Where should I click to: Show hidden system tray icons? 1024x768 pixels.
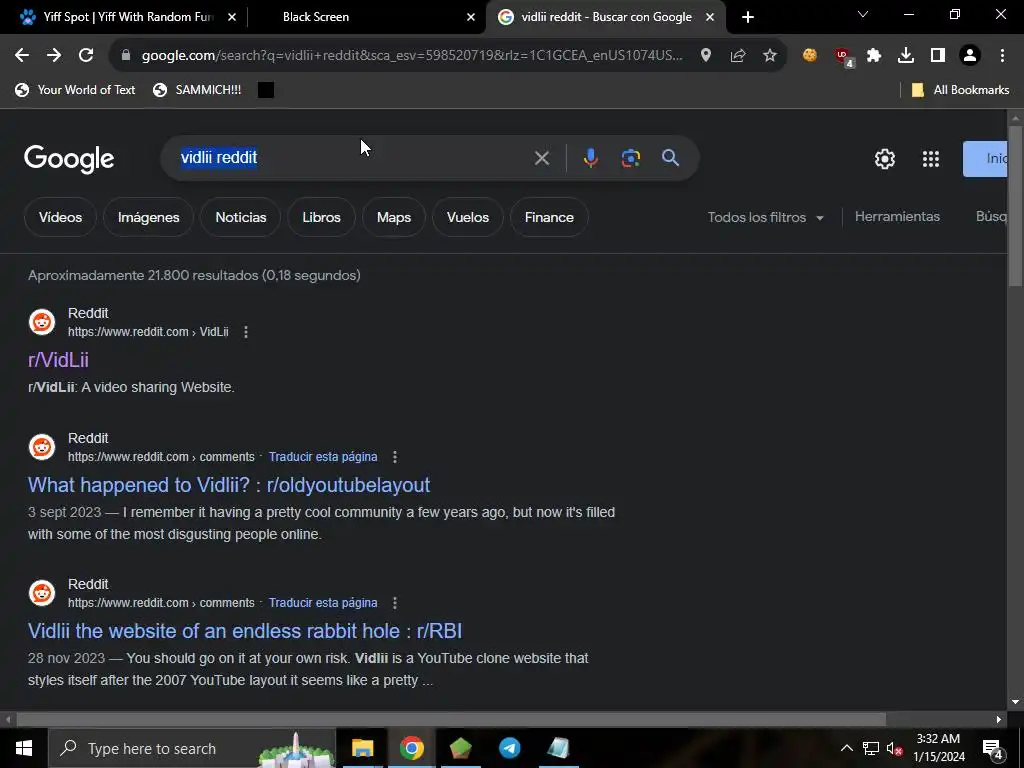tap(846, 748)
